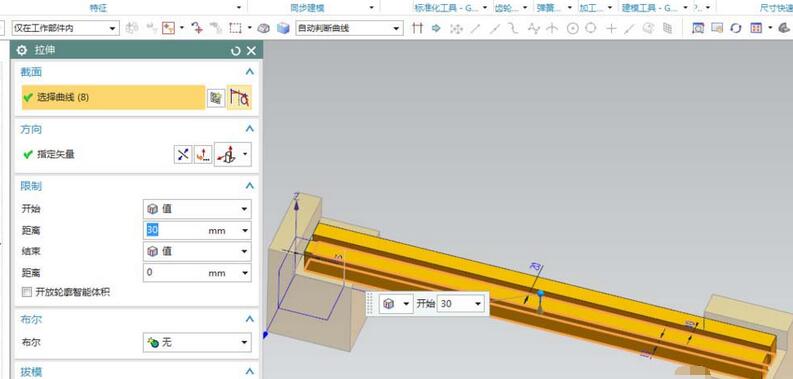Toggle the point on curve snap icon
The width and height of the screenshot is (793, 379).
(x=630, y=28)
